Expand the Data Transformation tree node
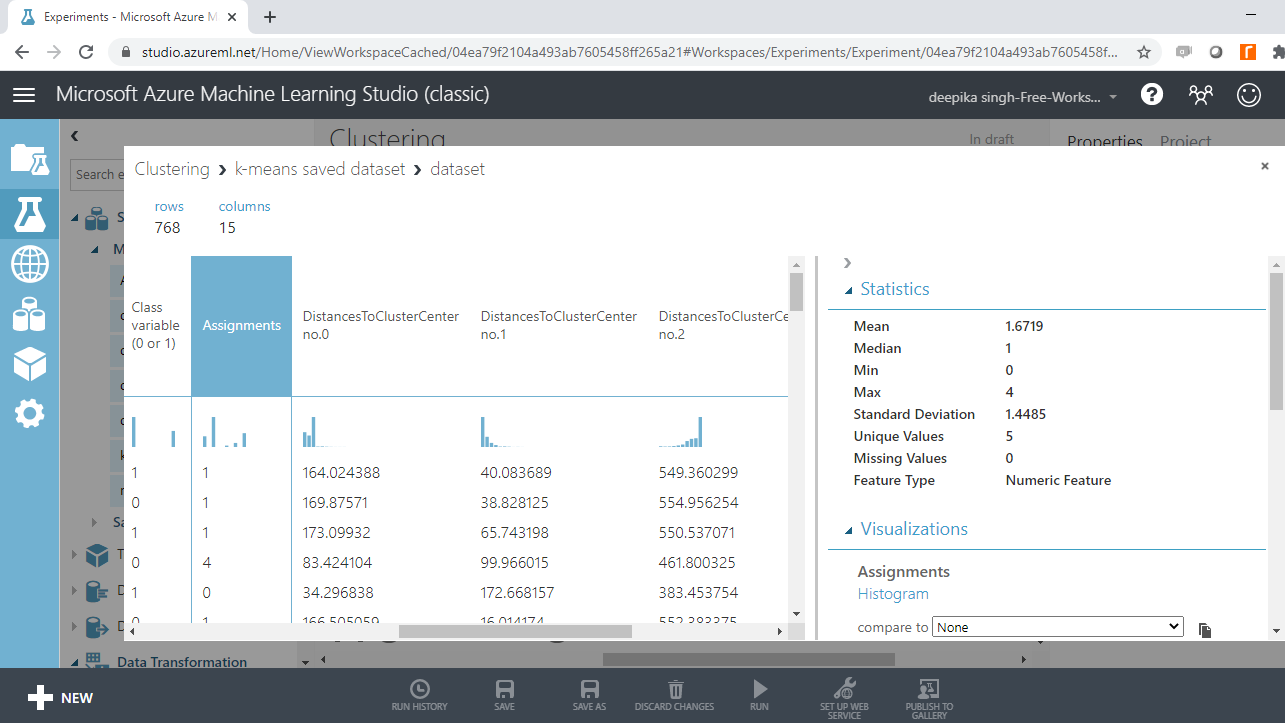This screenshot has width=1285, height=723. coord(75,662)
